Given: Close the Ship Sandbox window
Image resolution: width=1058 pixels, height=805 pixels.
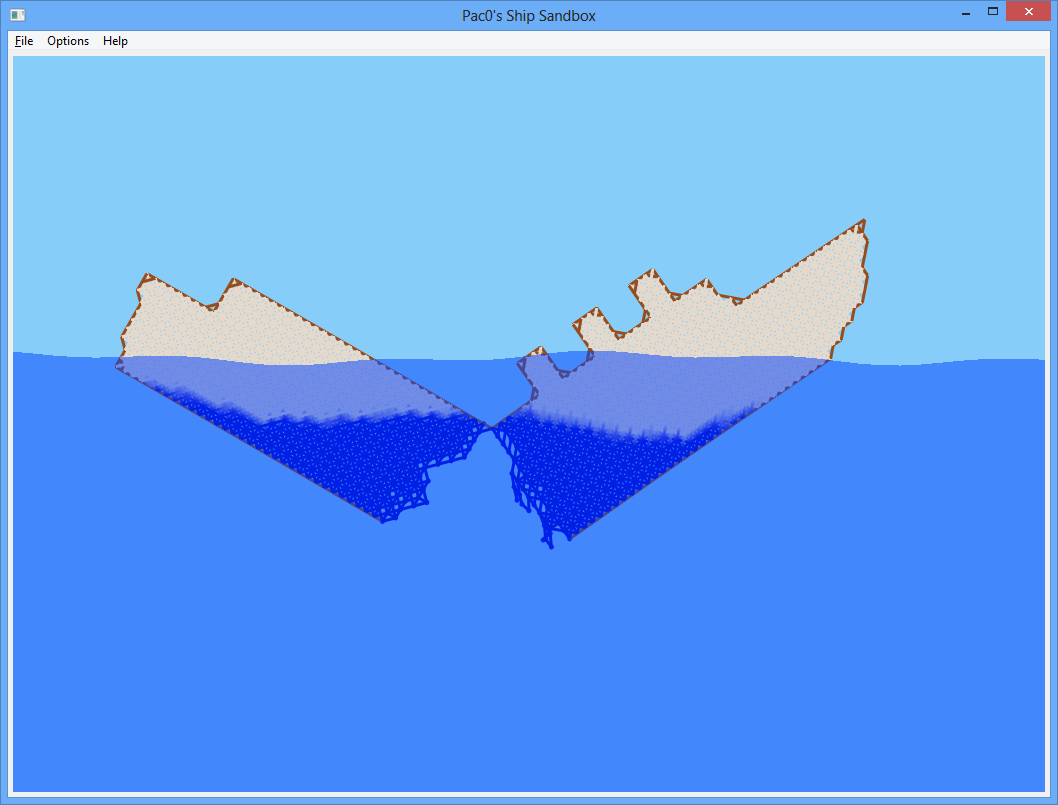Looking at the screenshot, I should pyautogui.click(x=1028, y=11).
